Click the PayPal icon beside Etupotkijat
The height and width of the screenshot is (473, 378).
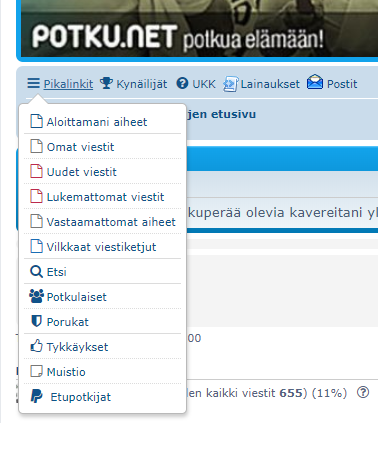[x=36, y=396]
